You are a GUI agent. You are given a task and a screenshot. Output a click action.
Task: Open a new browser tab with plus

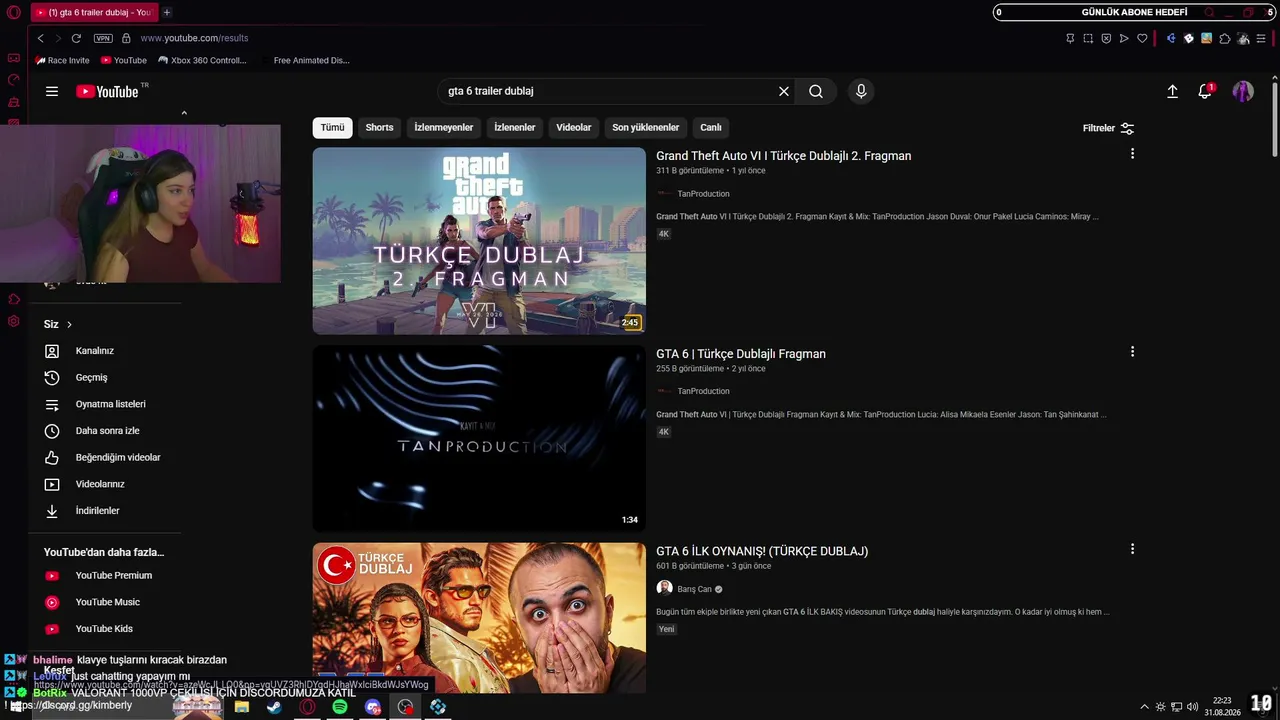(167, 12)
